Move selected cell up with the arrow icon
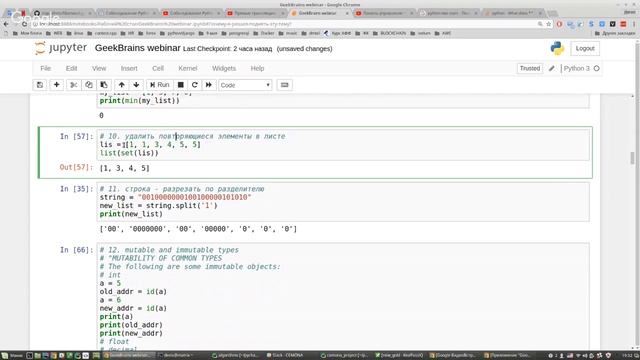Viewport: 640px width, 360px height. click(121, 85)
